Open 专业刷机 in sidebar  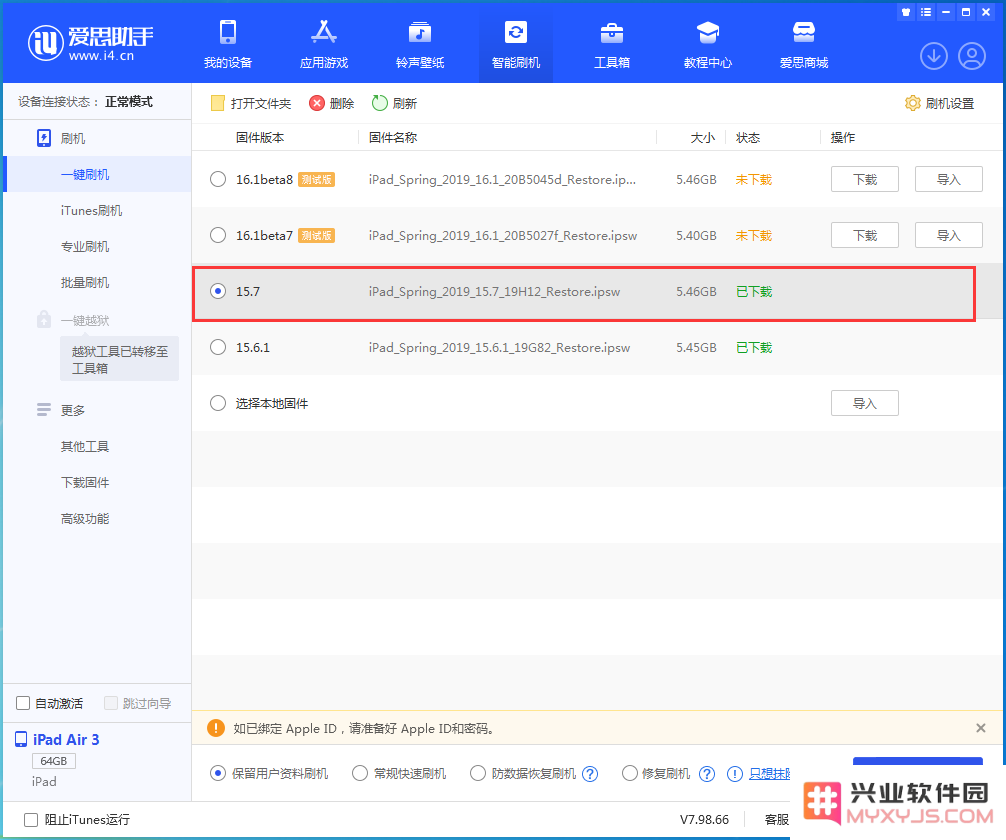(x=85, y=246)
